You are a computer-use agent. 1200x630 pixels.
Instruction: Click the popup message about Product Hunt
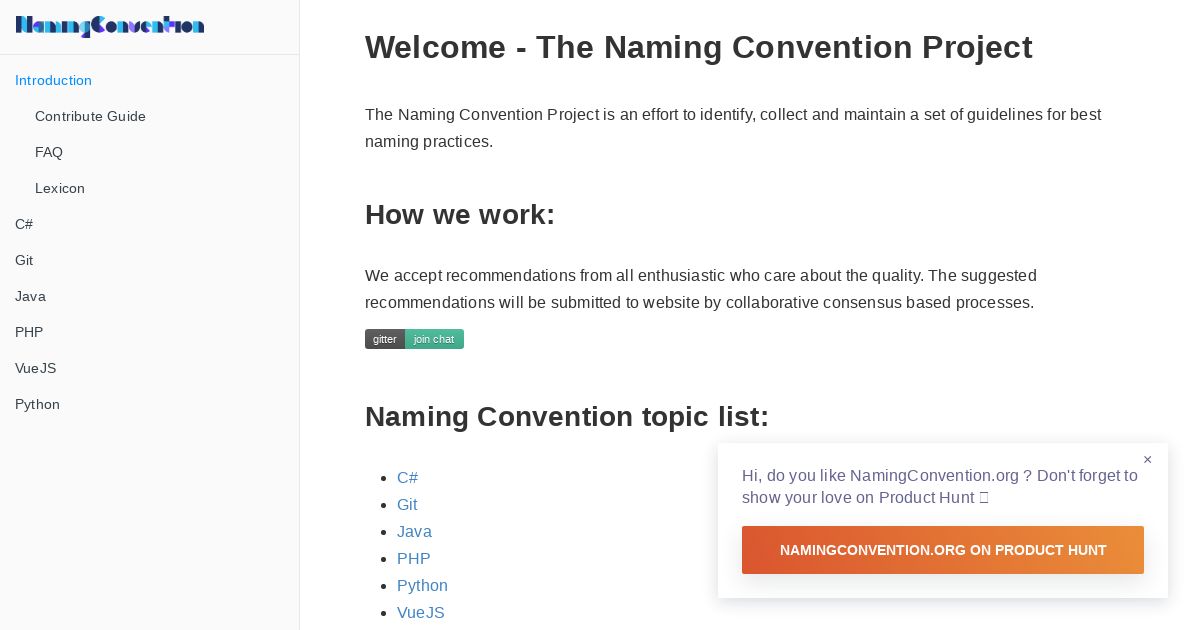click(x=940, y=486)
